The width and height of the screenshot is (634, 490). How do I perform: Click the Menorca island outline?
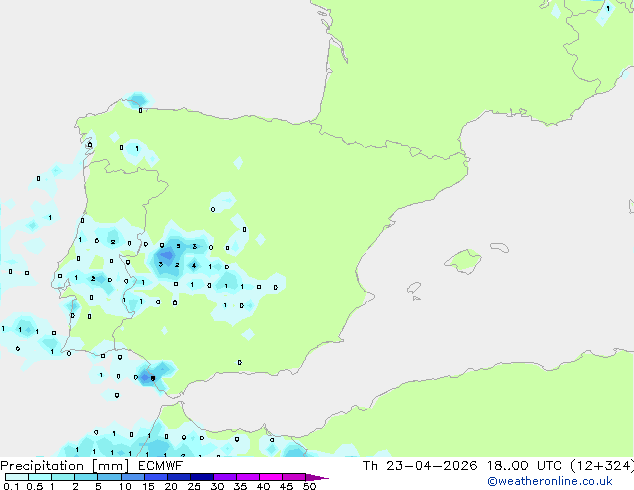click(x=499, y=247)
